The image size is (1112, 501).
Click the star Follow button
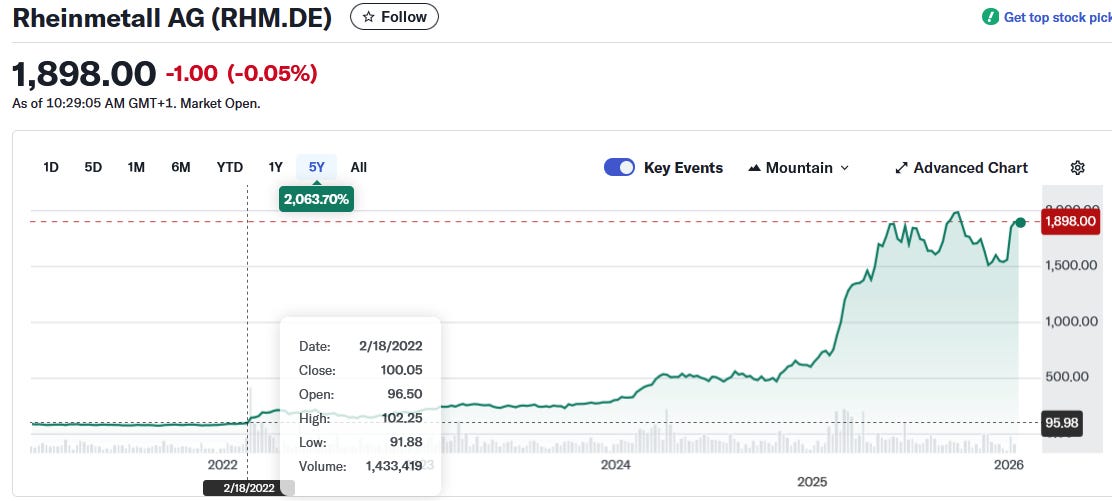pos(394,17)
